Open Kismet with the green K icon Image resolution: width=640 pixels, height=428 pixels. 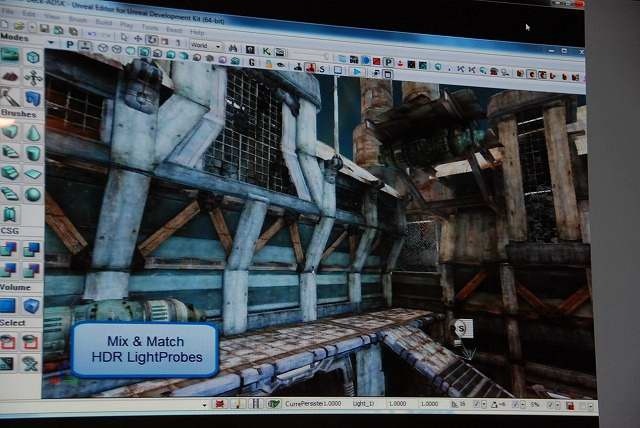pyautogui.click(x=267, y=51)
